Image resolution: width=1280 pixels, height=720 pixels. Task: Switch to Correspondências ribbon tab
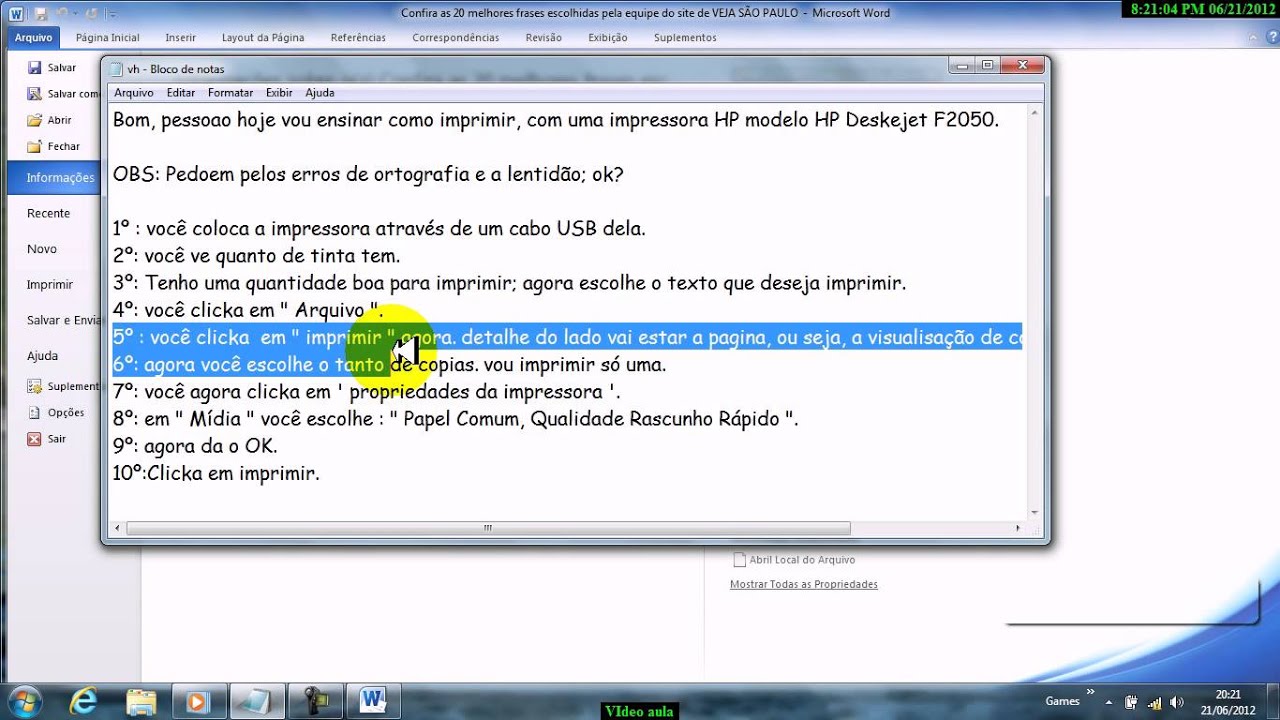tap(455, 38)
